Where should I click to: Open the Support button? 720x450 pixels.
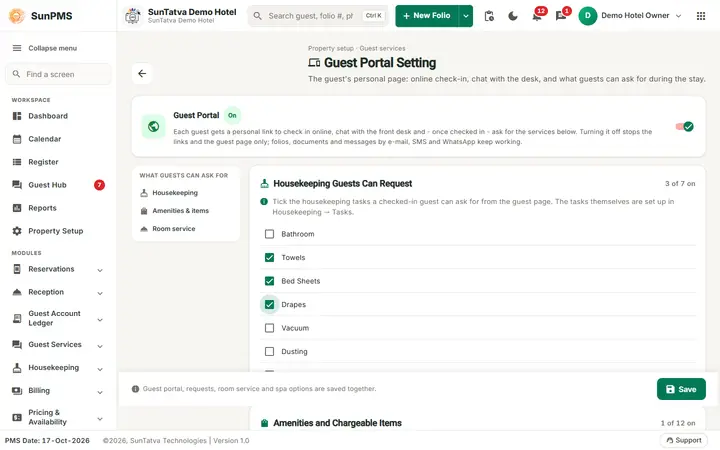684,440
